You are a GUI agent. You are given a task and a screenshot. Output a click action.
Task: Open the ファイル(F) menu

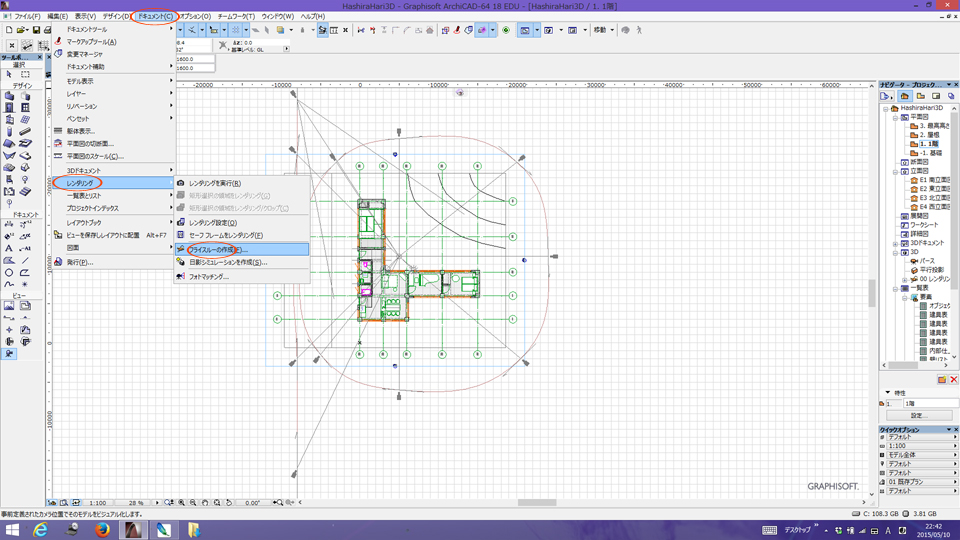click(28, 17)
